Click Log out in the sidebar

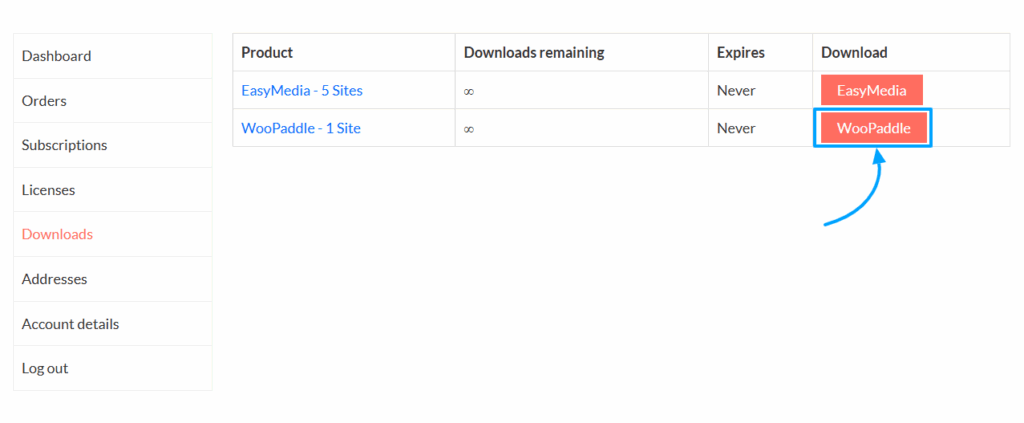(45, 368)
